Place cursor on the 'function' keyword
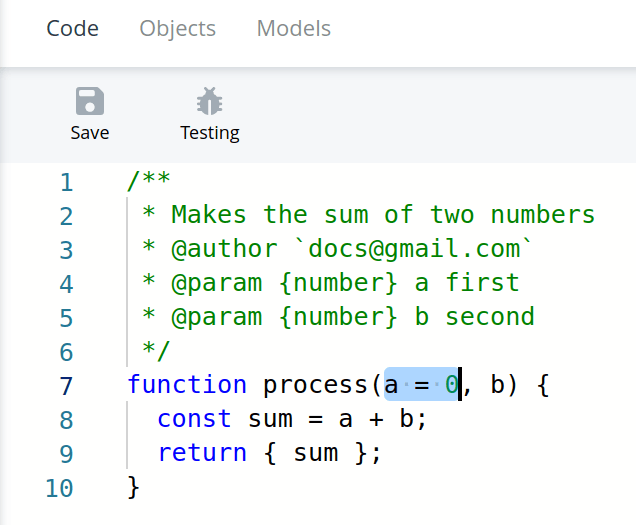 tap(187, 384)
